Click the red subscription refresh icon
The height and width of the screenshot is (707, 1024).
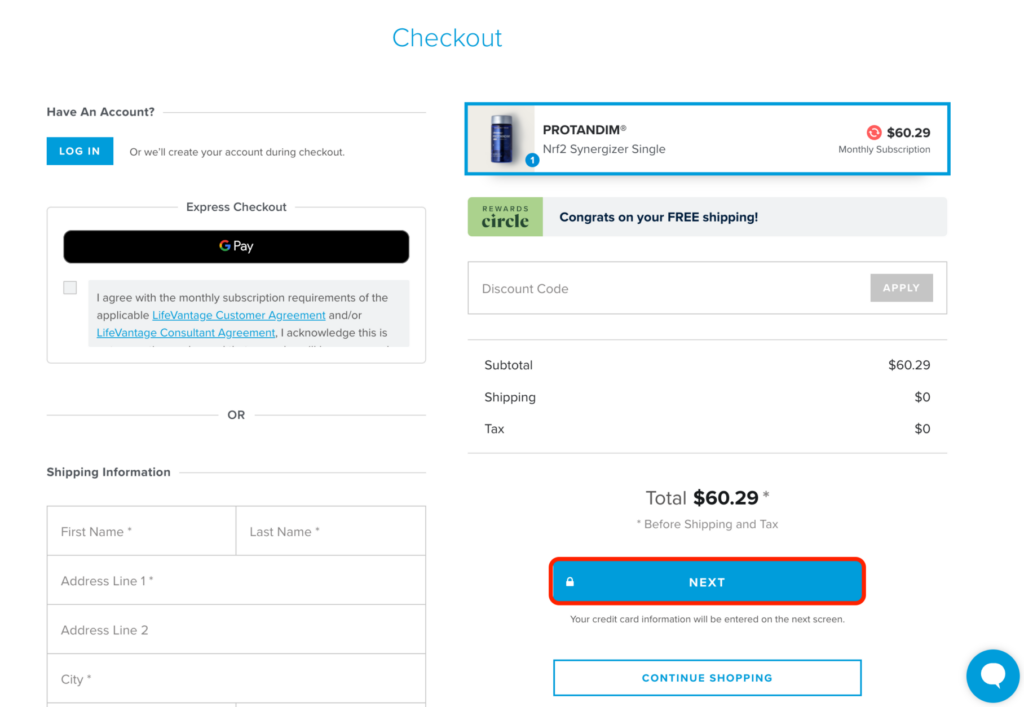click(x=874, y=133)
